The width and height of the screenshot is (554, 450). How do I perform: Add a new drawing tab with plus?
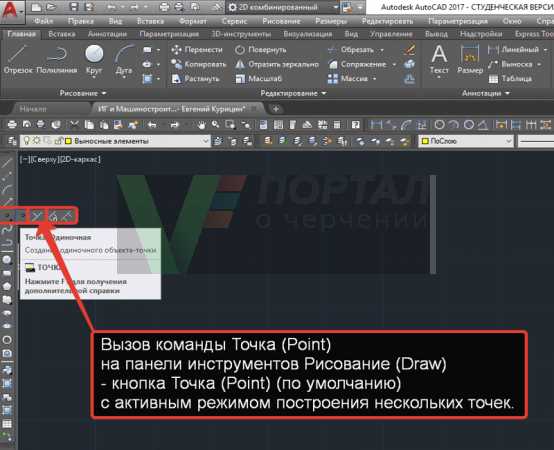(x=276, y=109)
